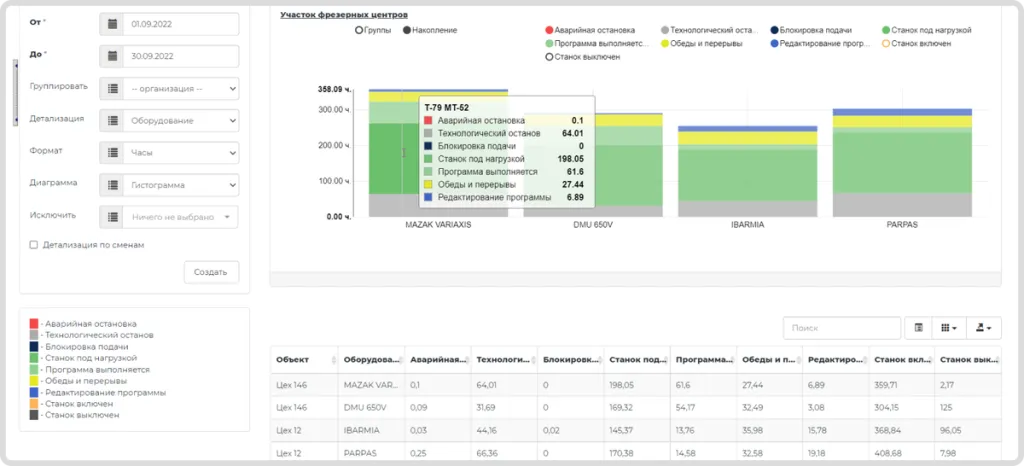
Task: Sort table by Программа... column header
Action: click(x=704, y=360)
